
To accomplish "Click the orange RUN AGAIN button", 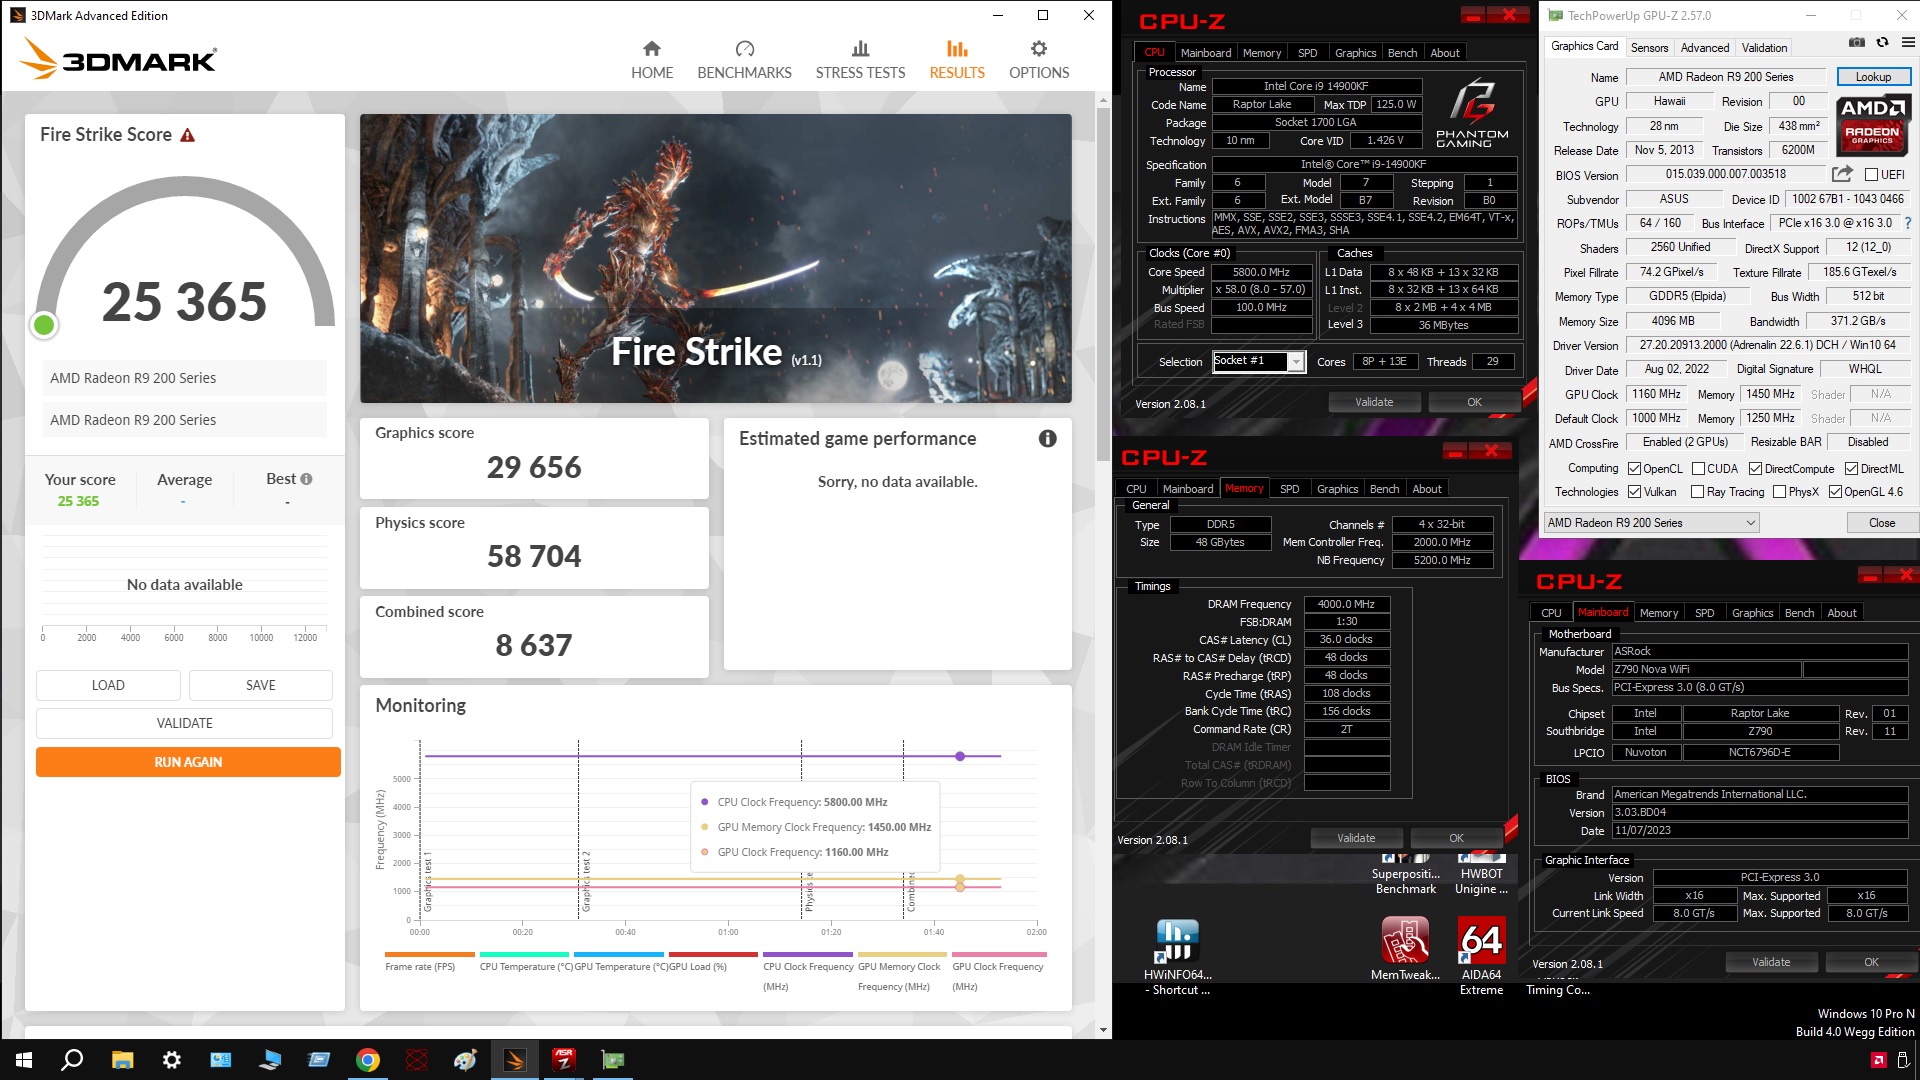I will pyautogui.click(x=188, y=762).
